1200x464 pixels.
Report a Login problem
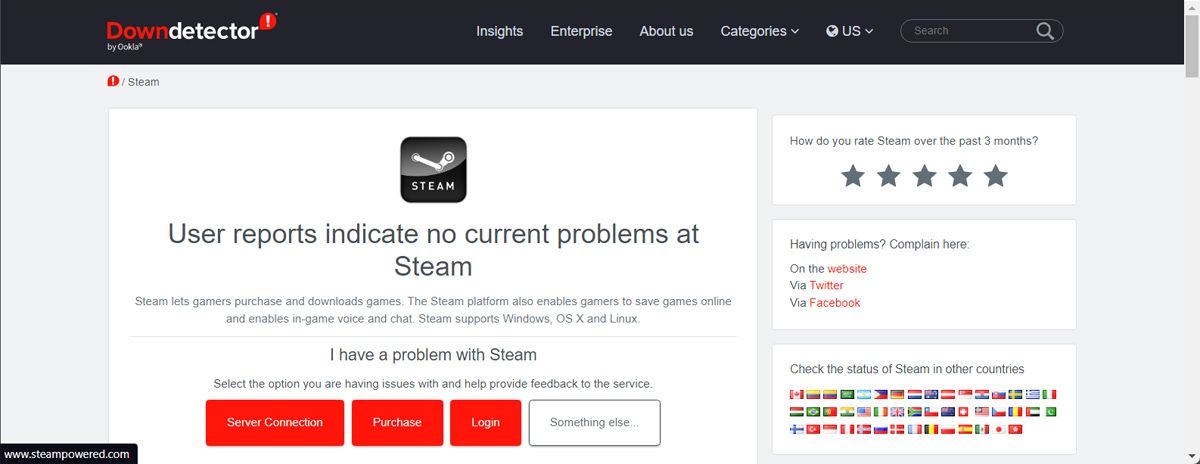485,422
